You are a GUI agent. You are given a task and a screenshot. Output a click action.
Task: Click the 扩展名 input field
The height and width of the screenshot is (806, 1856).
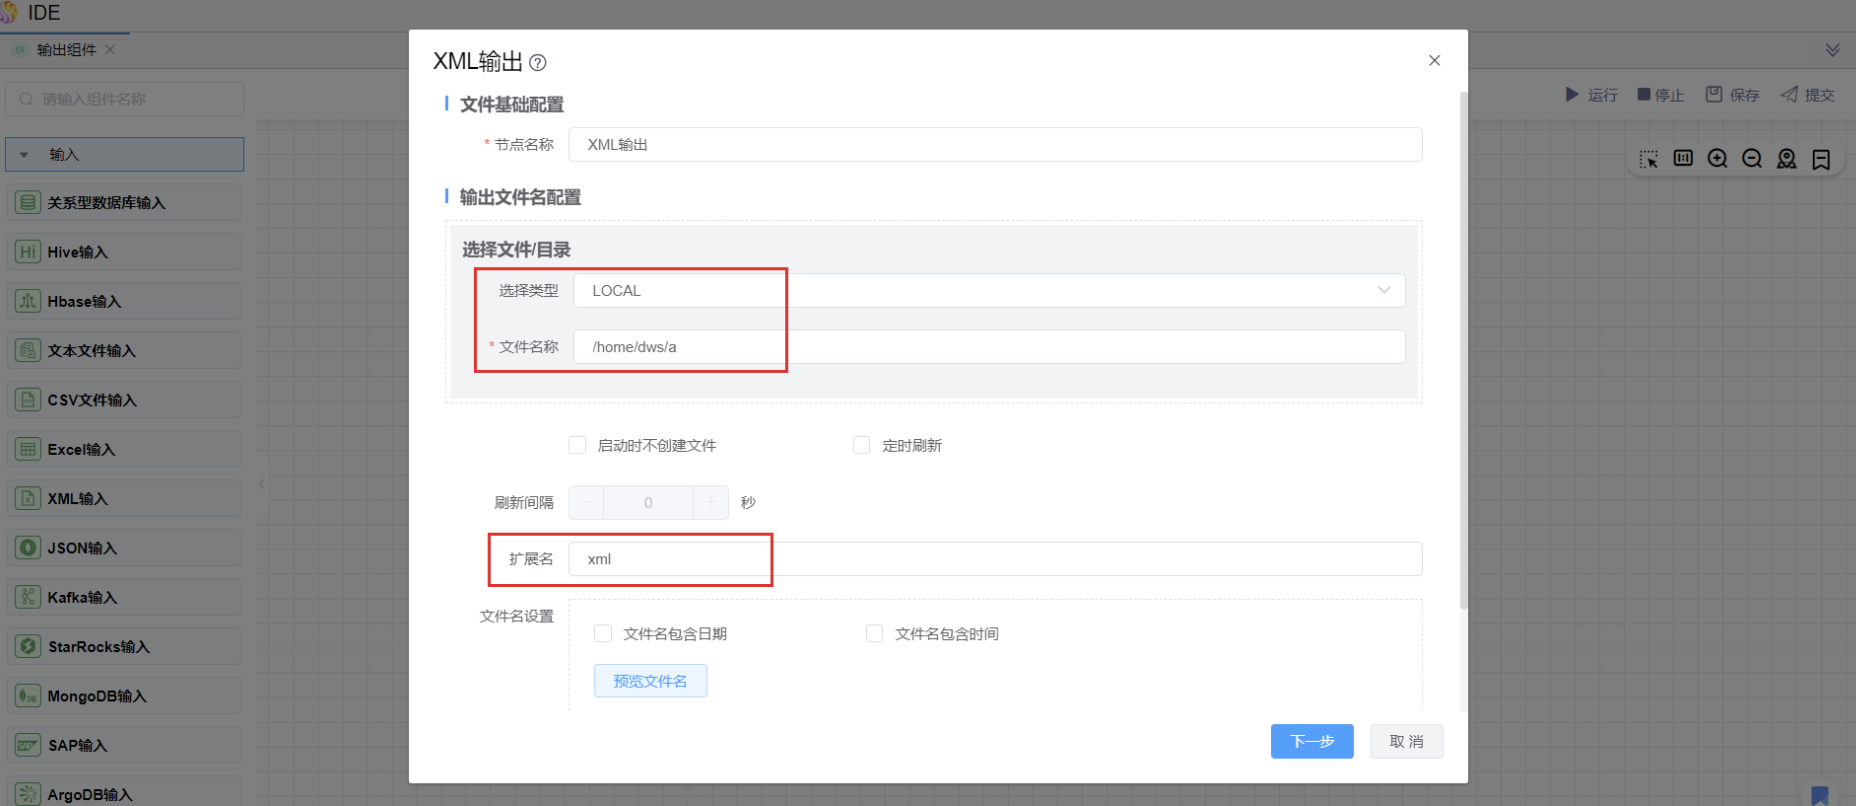click(x=994, y=559)
